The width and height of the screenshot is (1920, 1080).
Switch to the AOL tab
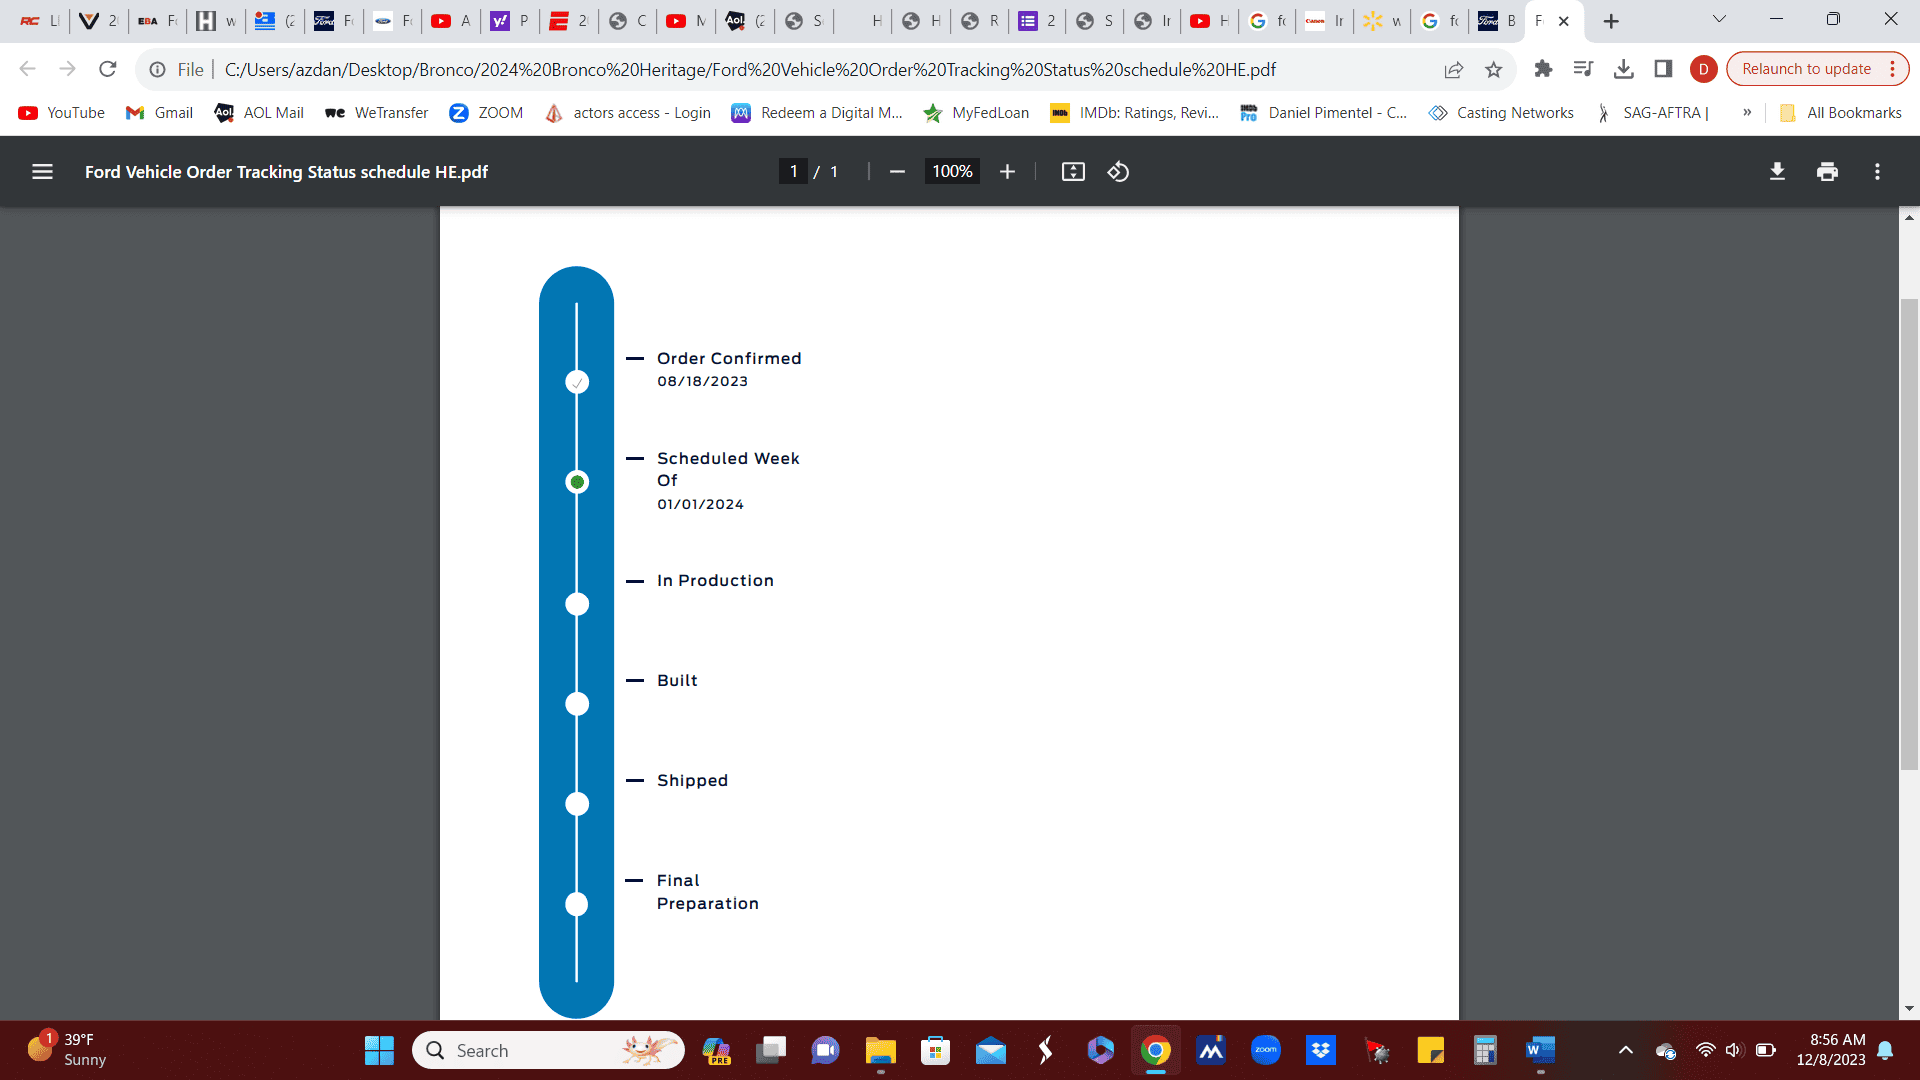click(745, 21)
